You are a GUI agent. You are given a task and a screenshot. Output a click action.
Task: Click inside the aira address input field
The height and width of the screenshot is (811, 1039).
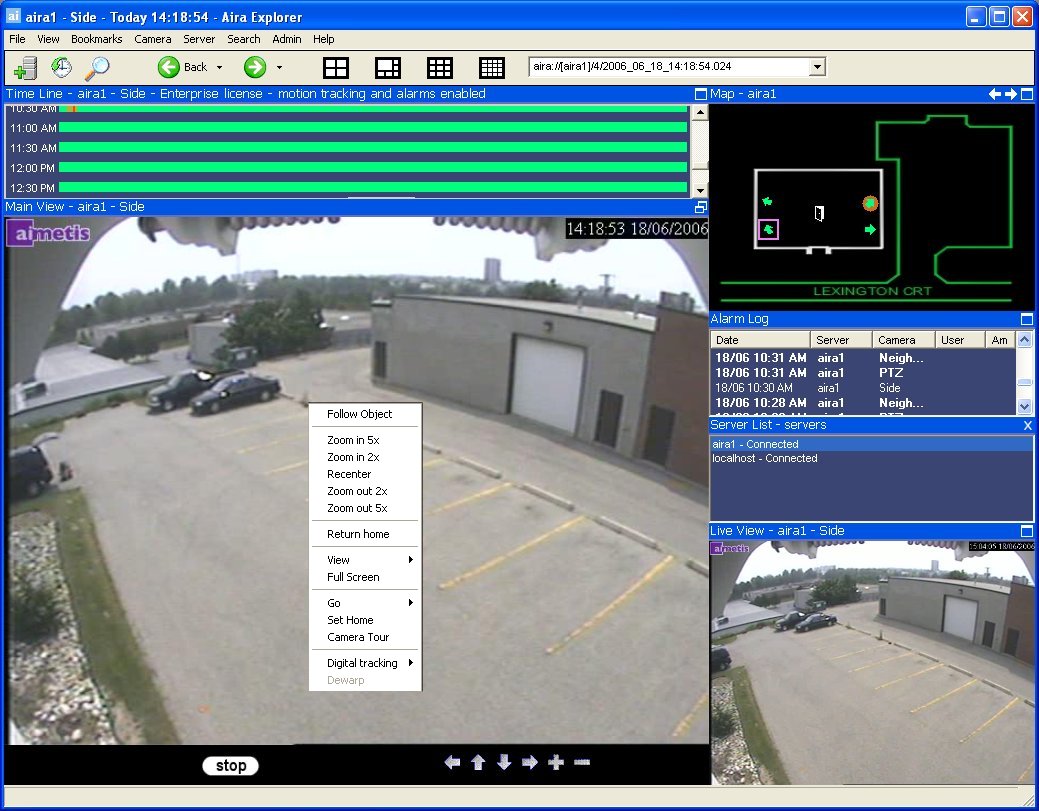click(x=669, y=67)
